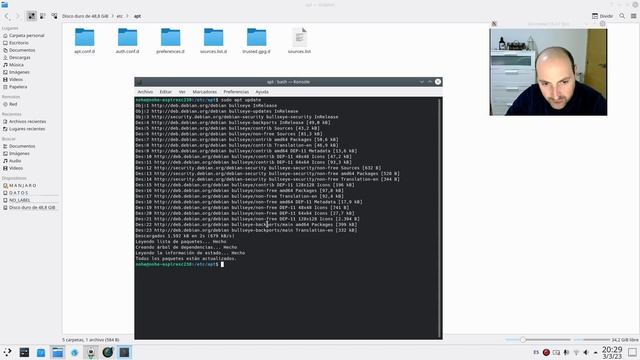Open the preferences.d folder

[170, 40]
